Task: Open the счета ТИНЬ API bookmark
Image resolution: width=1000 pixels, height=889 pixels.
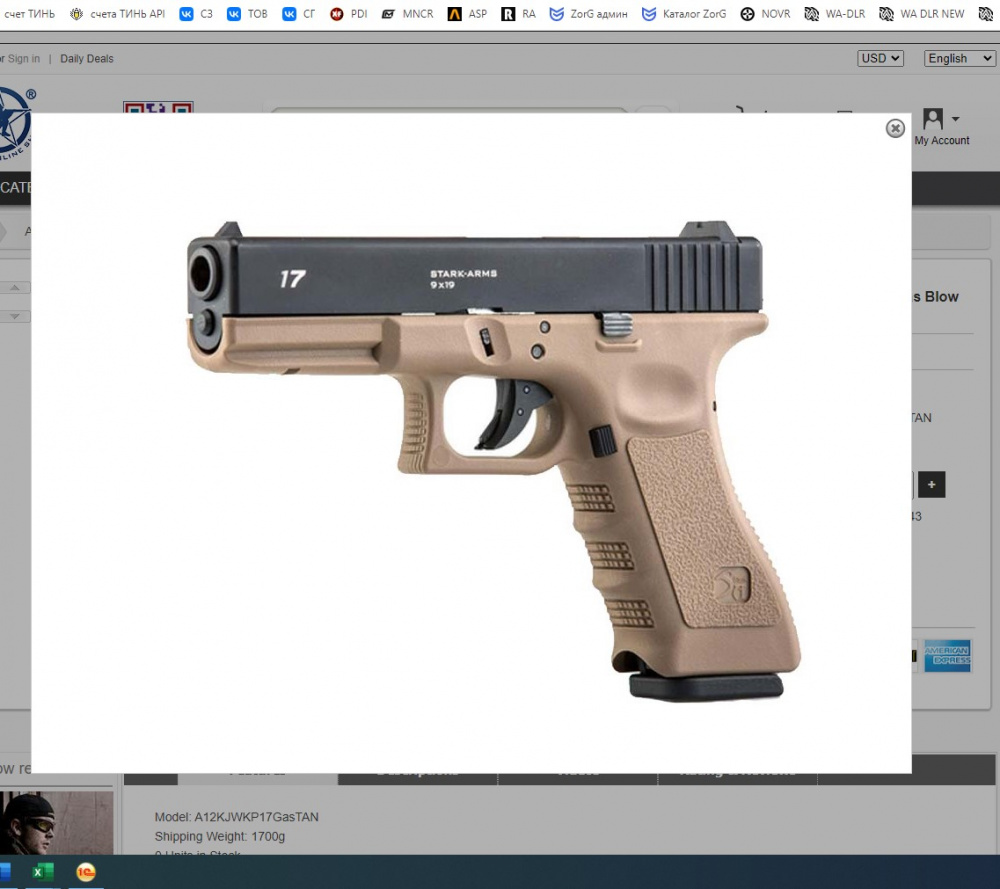Action: pyautogui.click(x=117, y=14)
